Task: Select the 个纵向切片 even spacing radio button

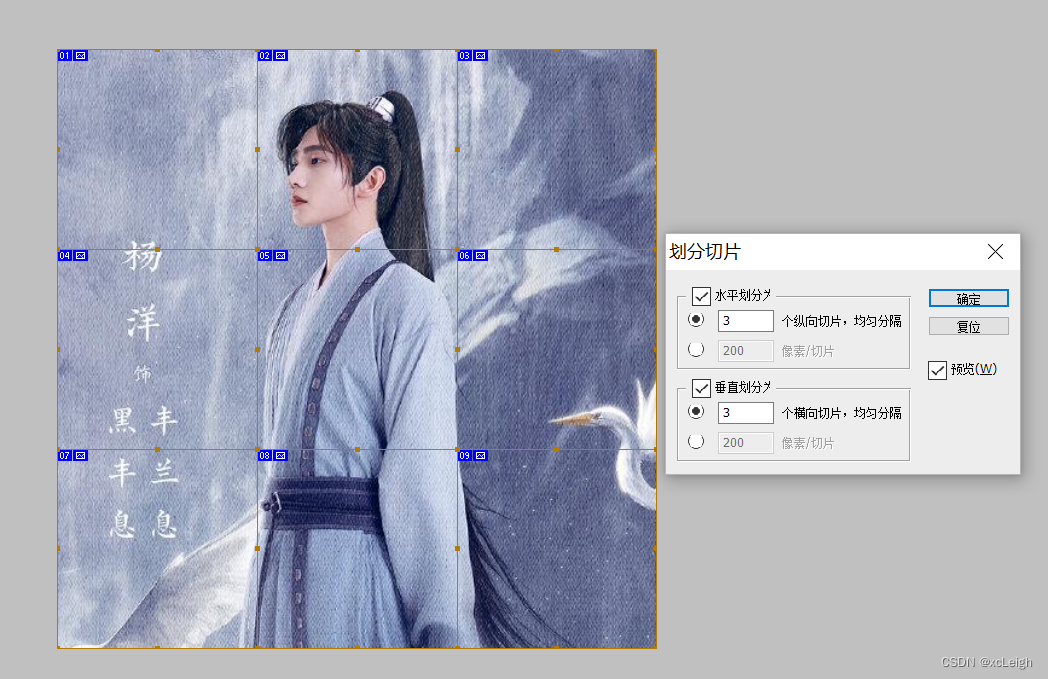Action: click(696, 320)
